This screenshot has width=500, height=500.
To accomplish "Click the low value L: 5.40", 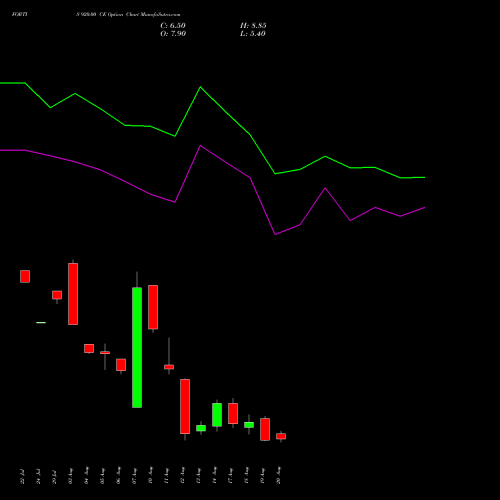I will pyautogui.click(x=253, y=34).
